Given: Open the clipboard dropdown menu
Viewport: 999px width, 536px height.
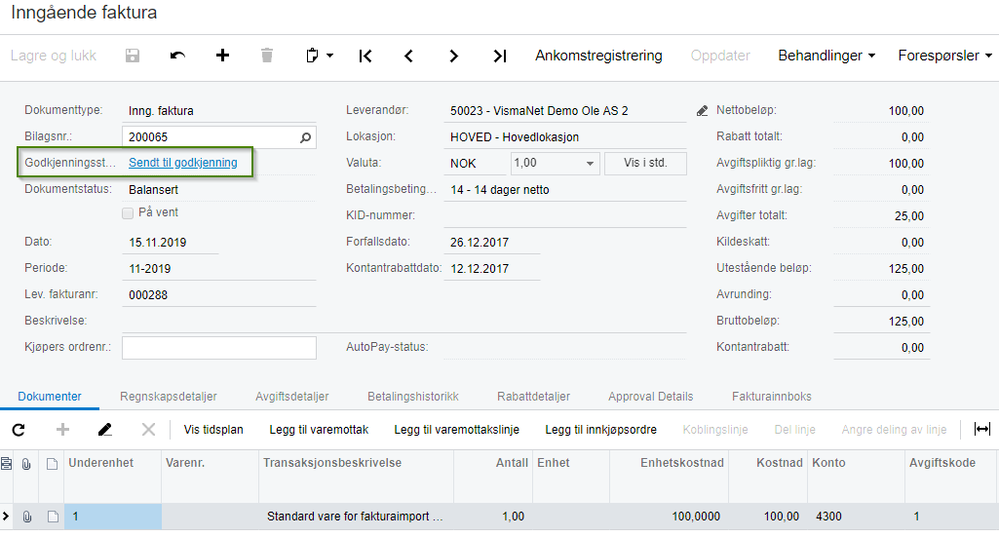Looking at the screenshot, I should coord(319,56).
